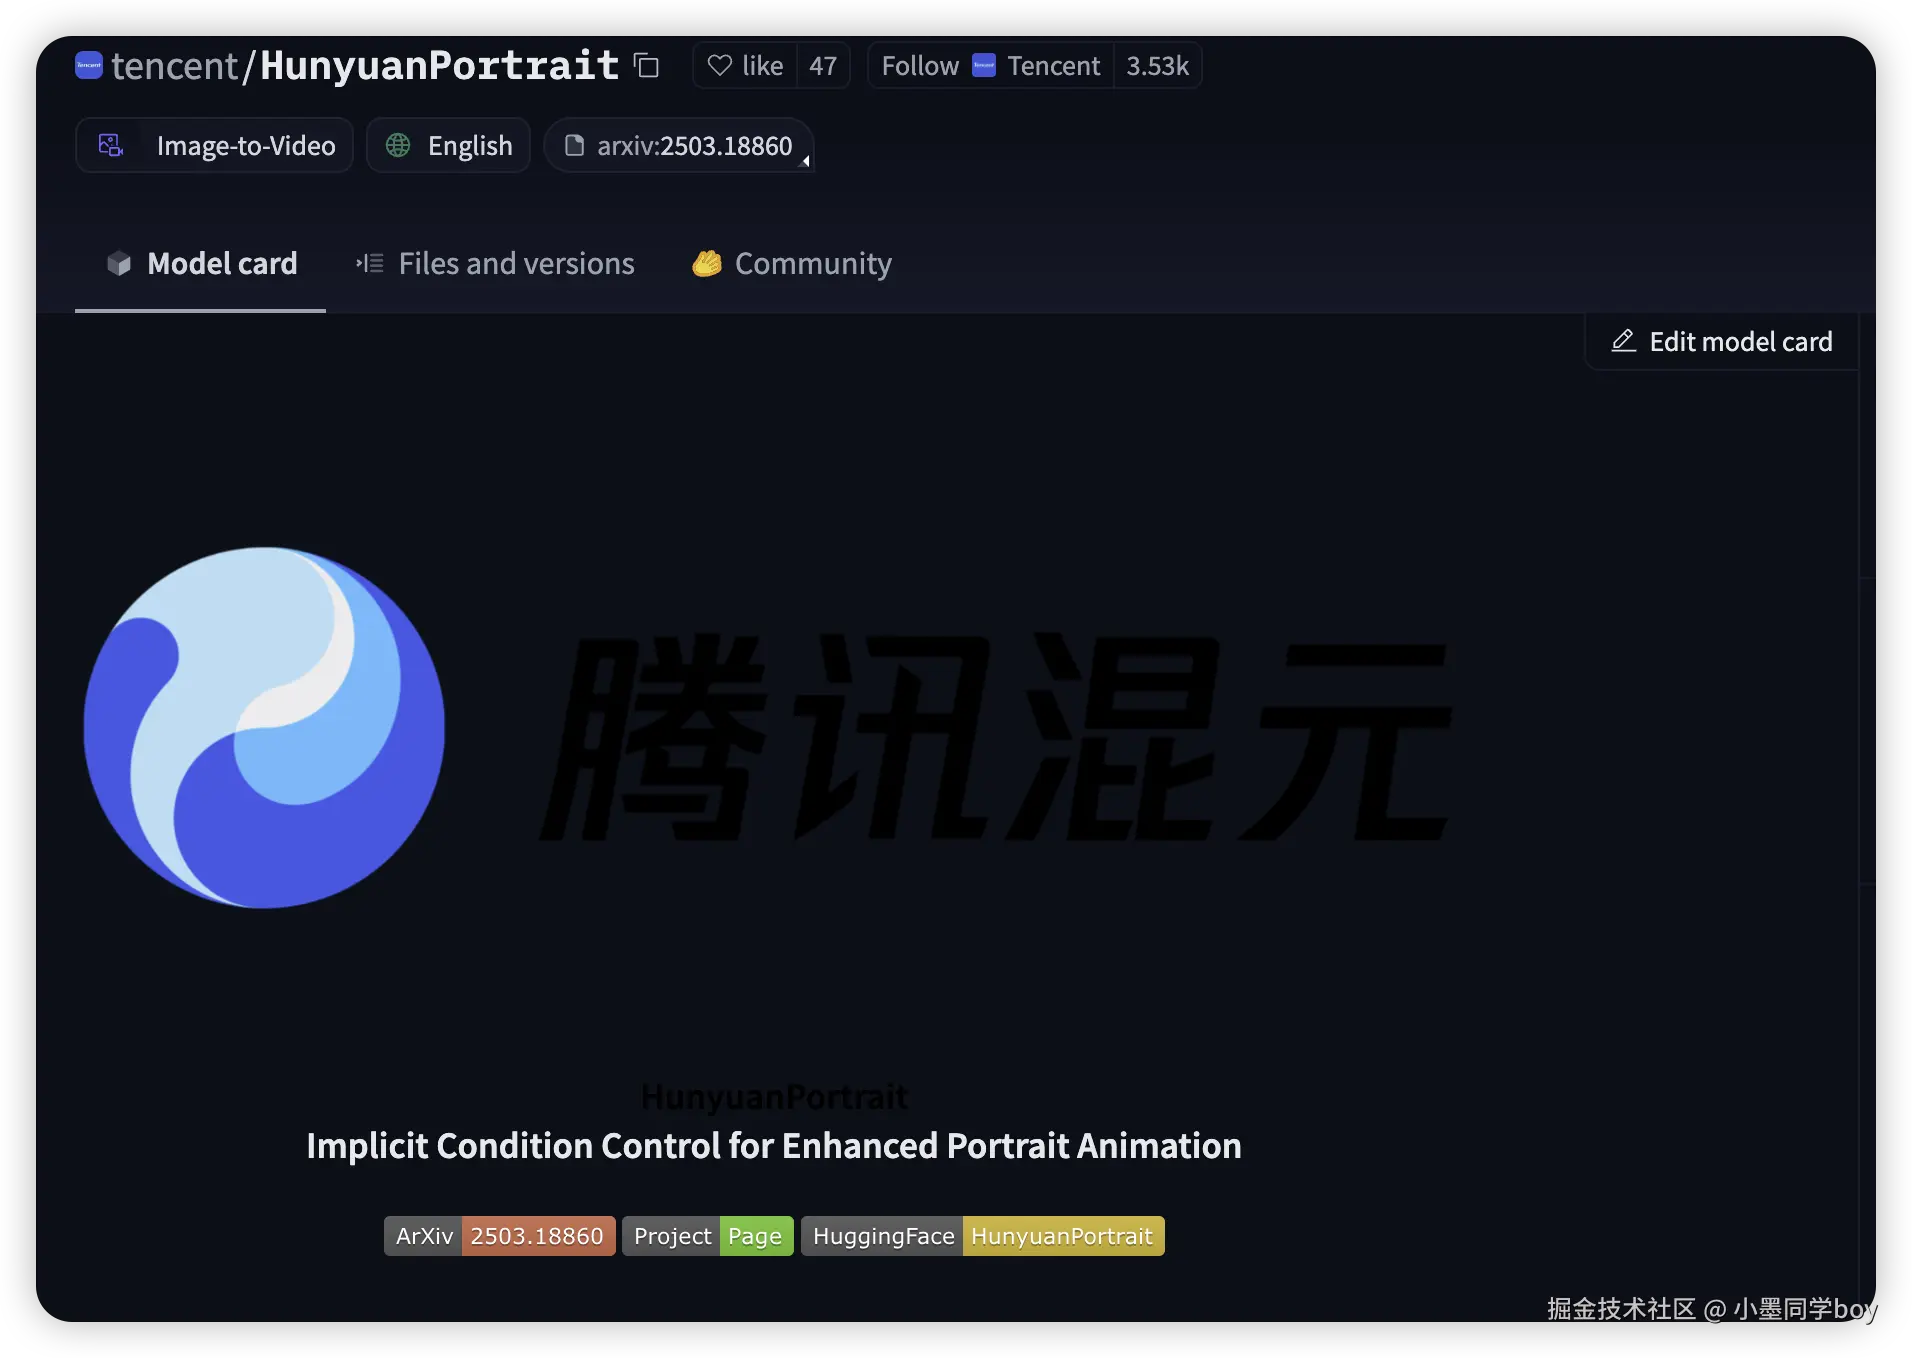View the 47 likes count

(823, 66)
